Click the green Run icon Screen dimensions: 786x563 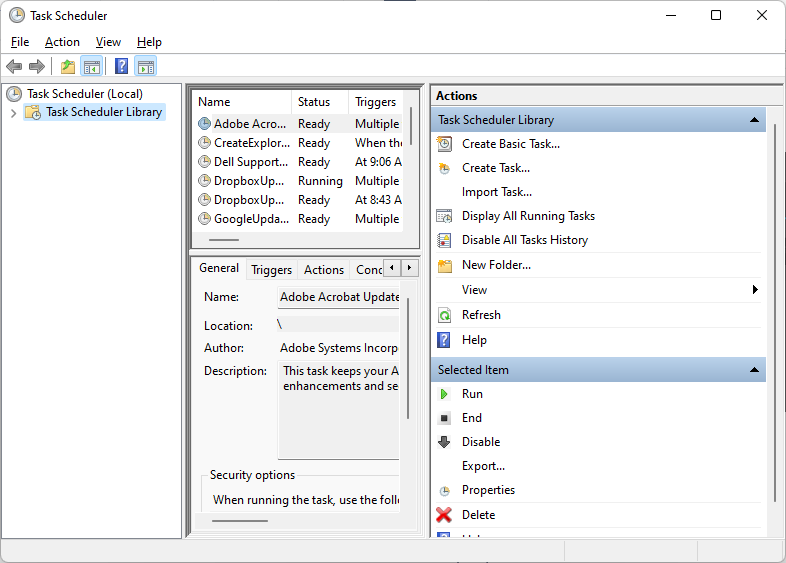click(x=445, y=394)
